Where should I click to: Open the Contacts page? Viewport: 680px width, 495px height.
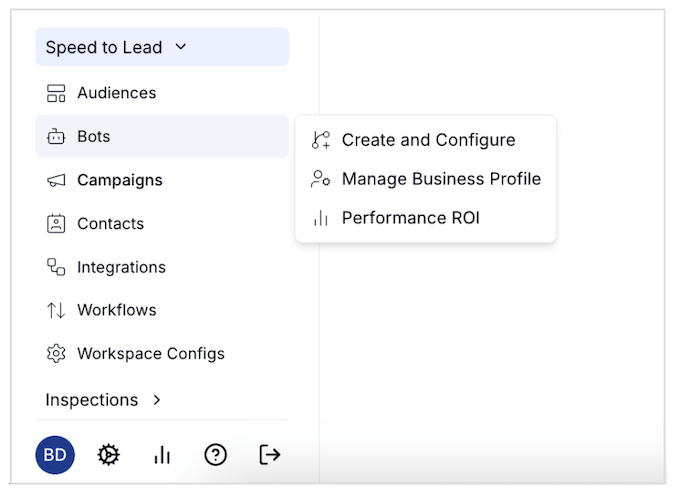click(x=110, y=224)
